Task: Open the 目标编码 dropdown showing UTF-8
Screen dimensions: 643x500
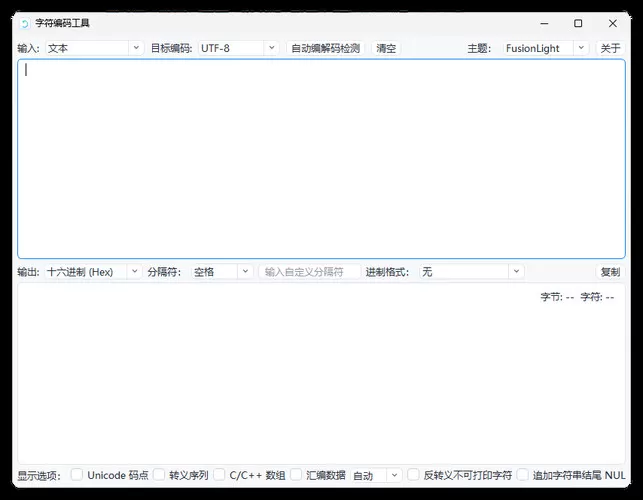Action: coord(238,48)
